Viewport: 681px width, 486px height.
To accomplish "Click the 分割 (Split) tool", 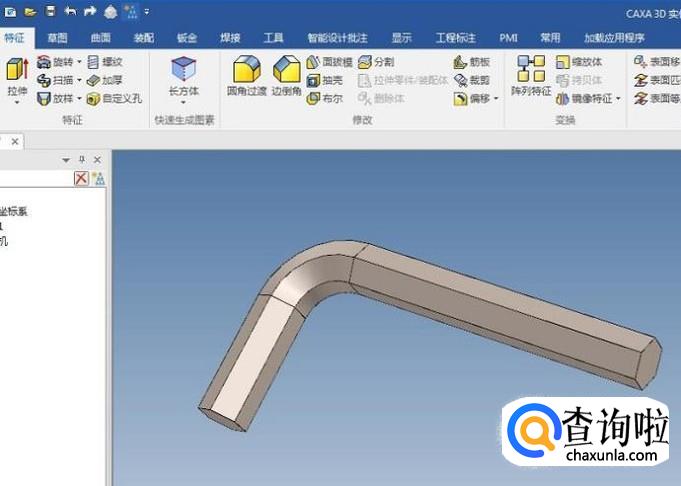I will 376,62.
